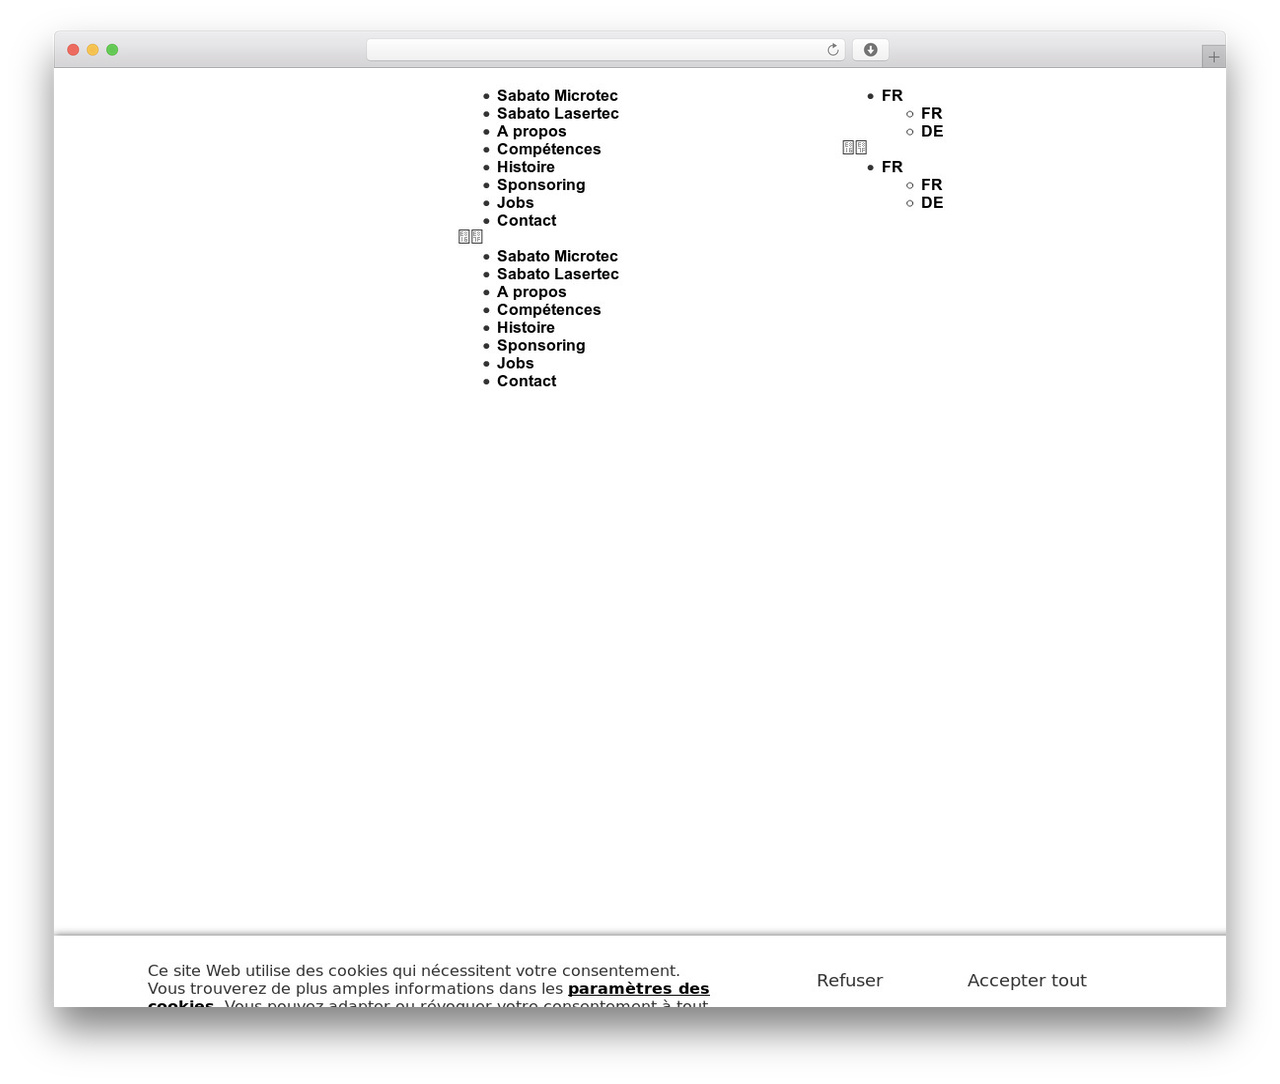This screenshot has height=1084, width=1280.
Task: Click the glyph icon between language lists
Action: coord(855,148)
